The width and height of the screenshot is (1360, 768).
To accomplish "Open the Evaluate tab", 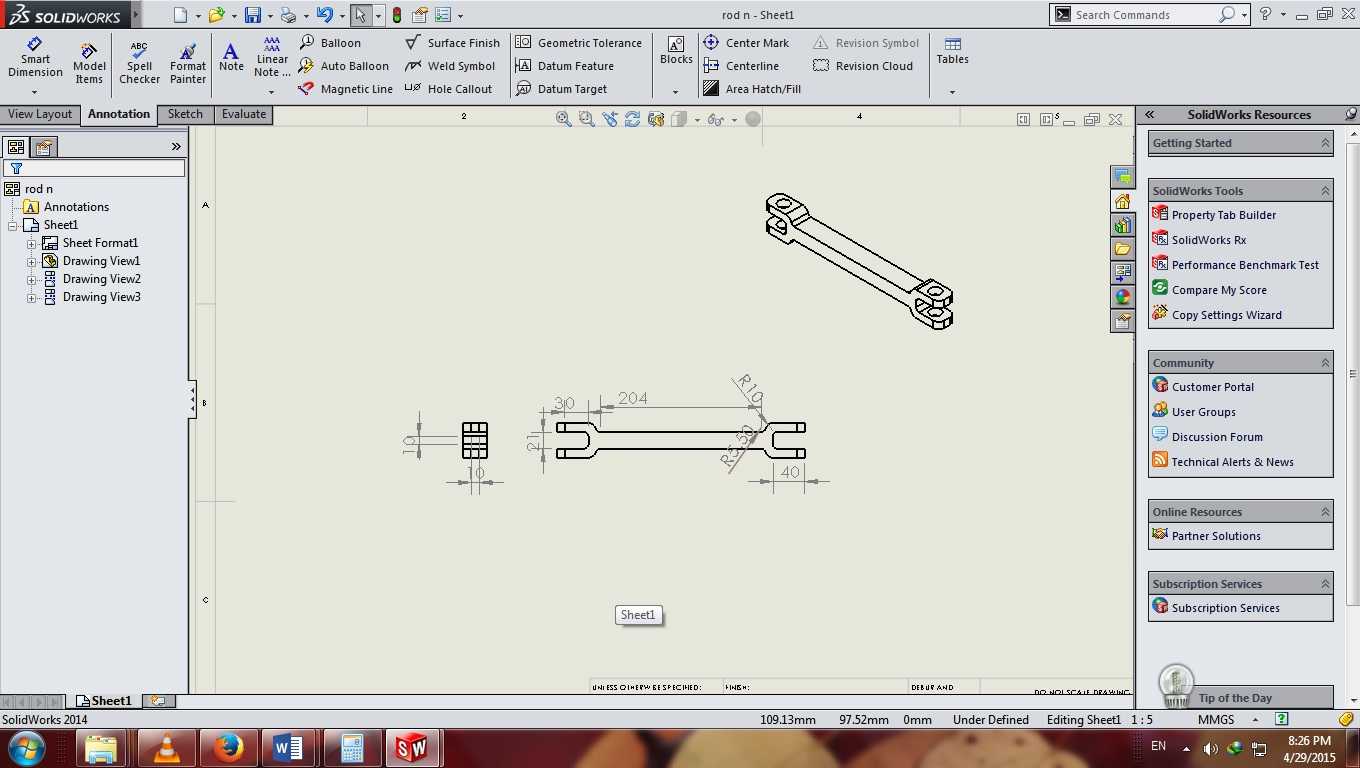I will pyautogui.click(x=244, y=114).
